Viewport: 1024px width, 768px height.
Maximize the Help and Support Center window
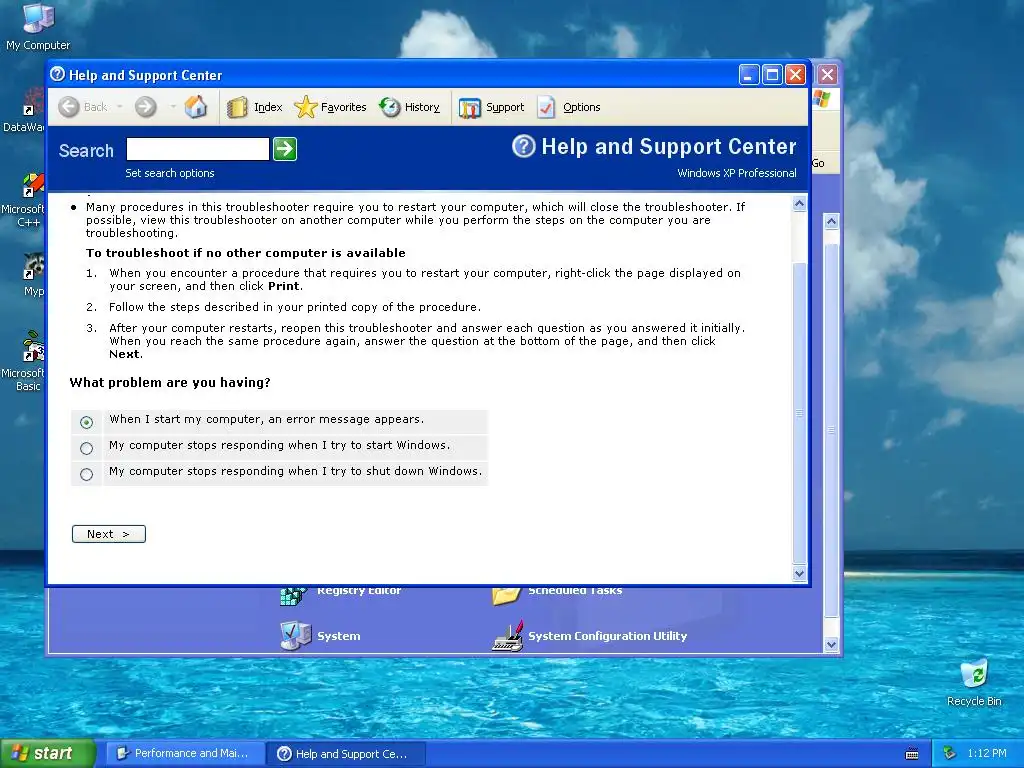tap(772, 74)
